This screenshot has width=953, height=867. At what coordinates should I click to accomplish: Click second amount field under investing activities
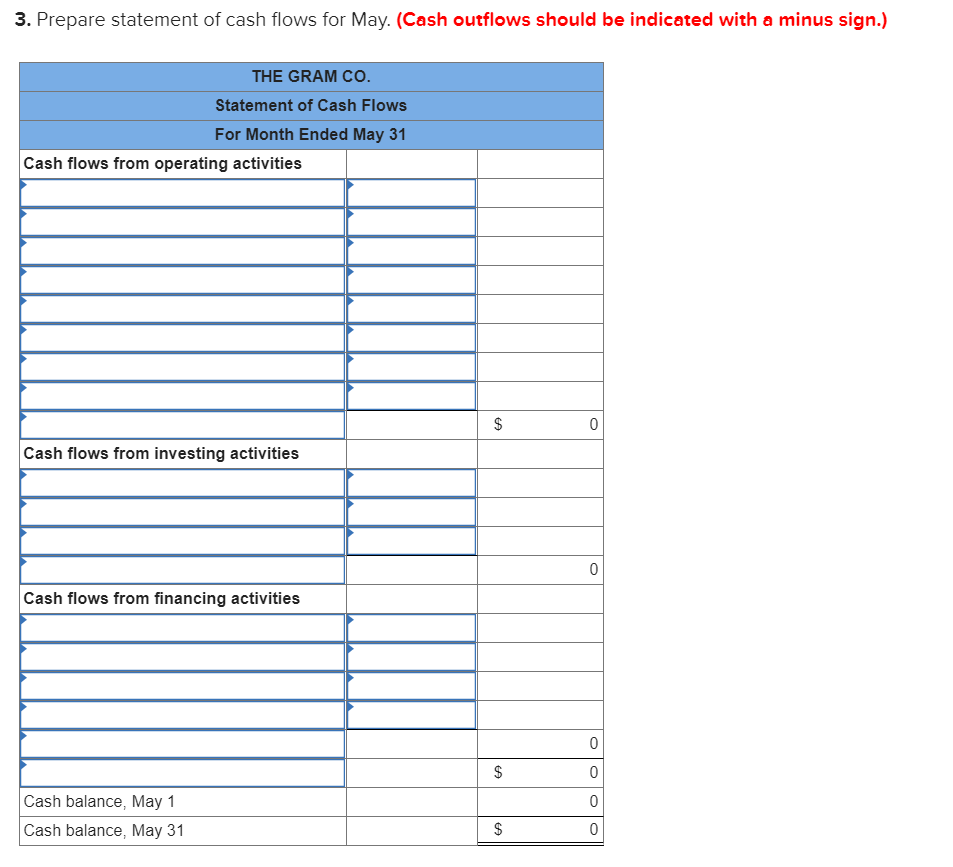[411, 512]
